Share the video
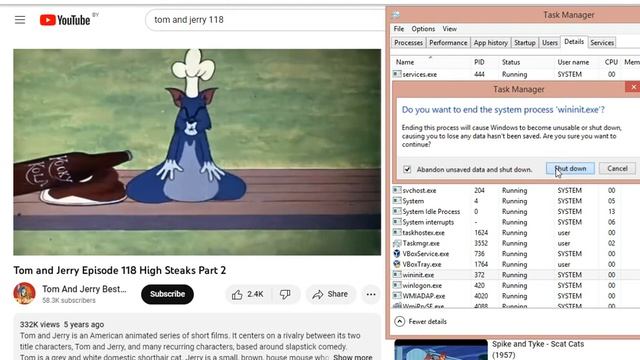Viewport: 640px width, 360px height. coord(330,294)
